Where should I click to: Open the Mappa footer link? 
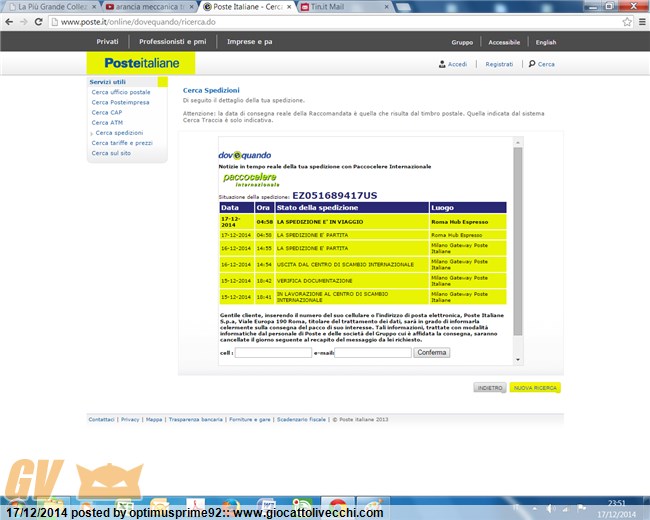154,420
